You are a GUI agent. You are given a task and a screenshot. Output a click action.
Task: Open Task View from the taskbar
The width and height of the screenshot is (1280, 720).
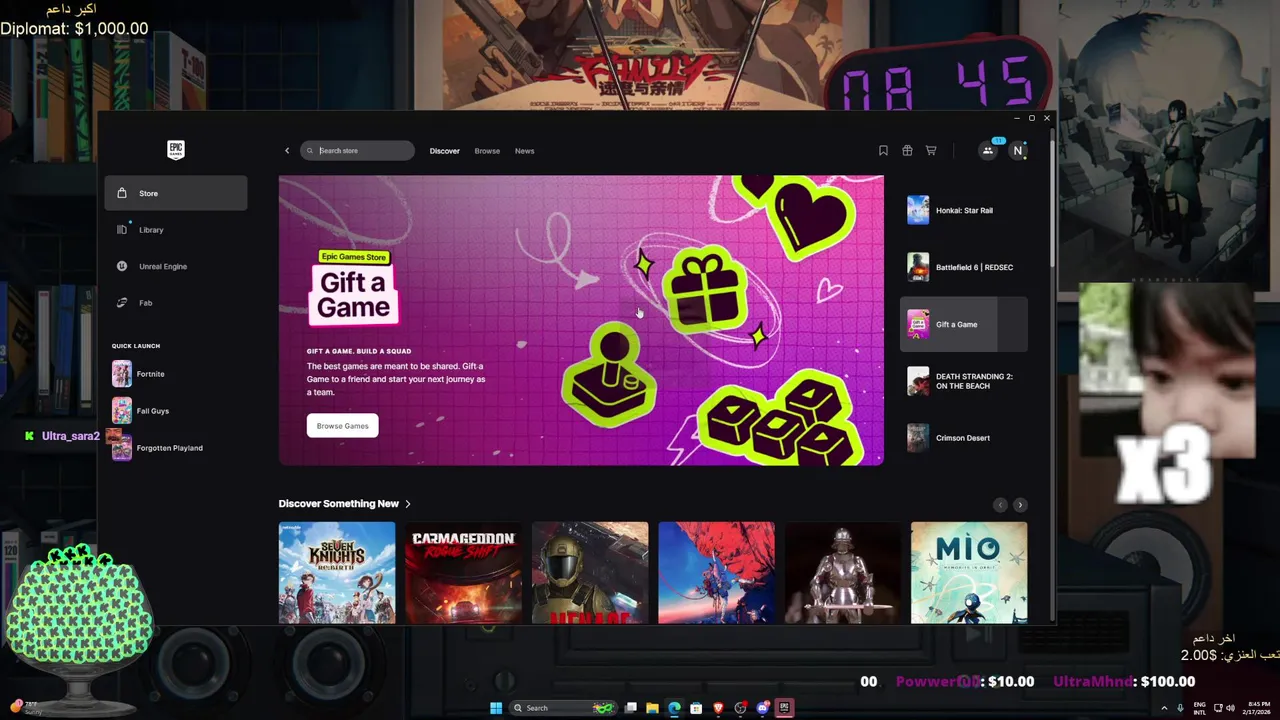point(630,708)
